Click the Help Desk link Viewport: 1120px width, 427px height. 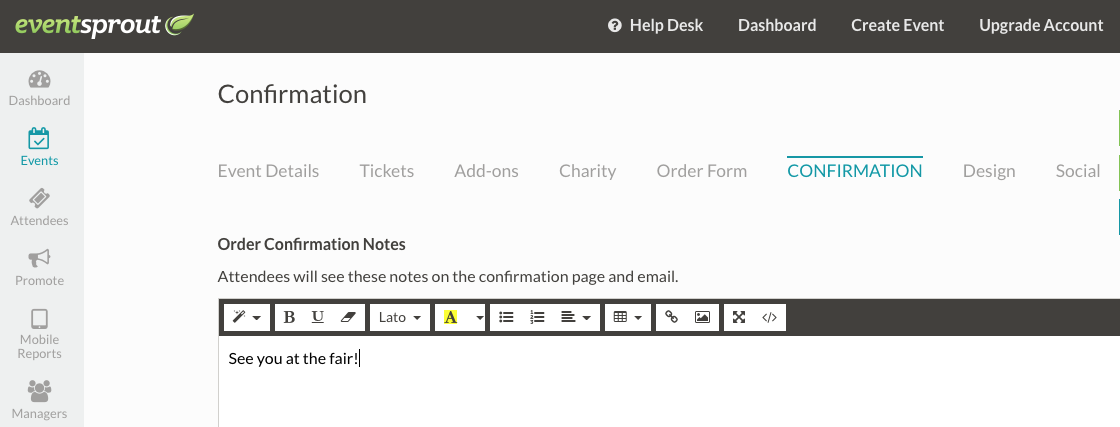point(656,26)
